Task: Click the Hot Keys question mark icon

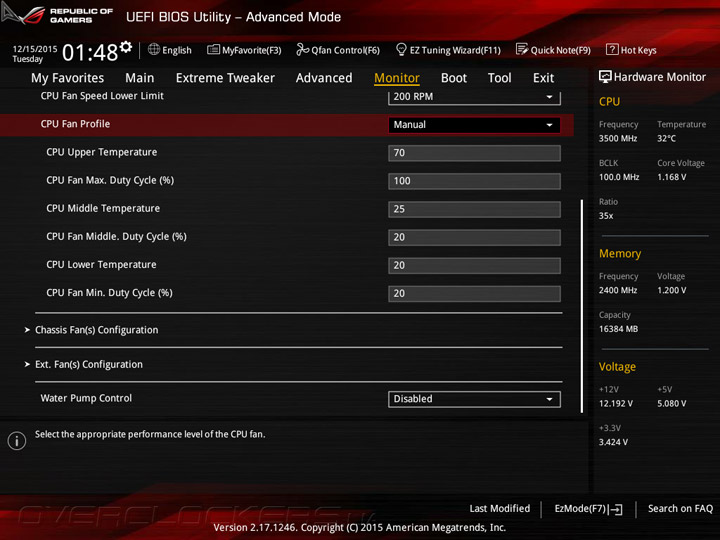Action: click(x=612, y=49)
